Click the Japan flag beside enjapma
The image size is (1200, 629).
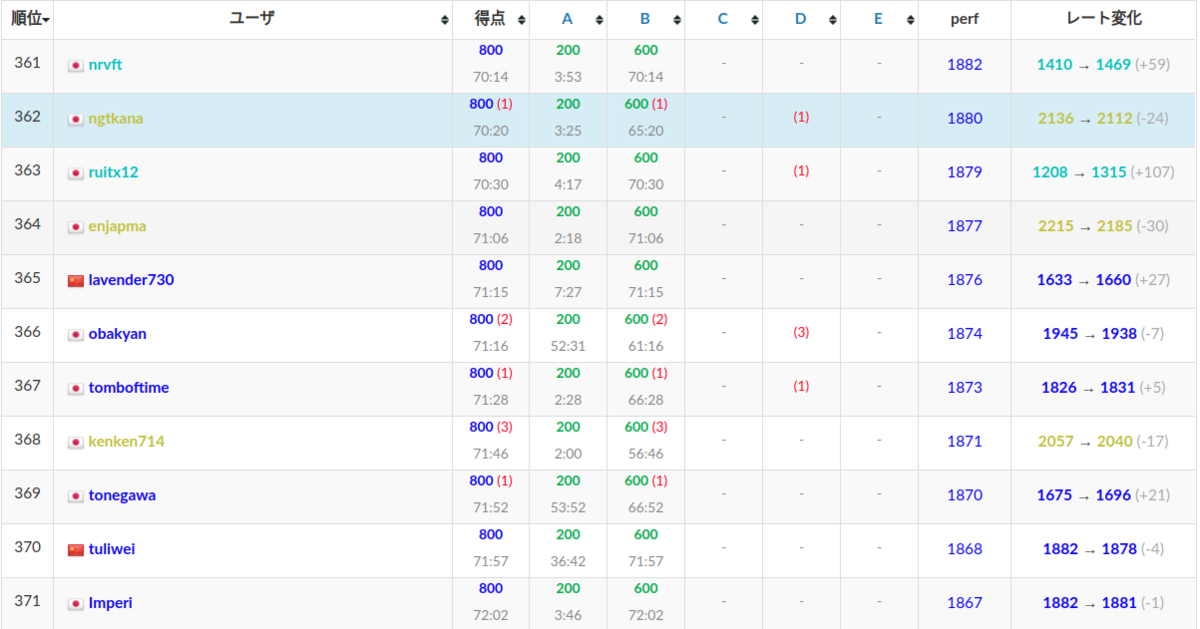[75, 228]
